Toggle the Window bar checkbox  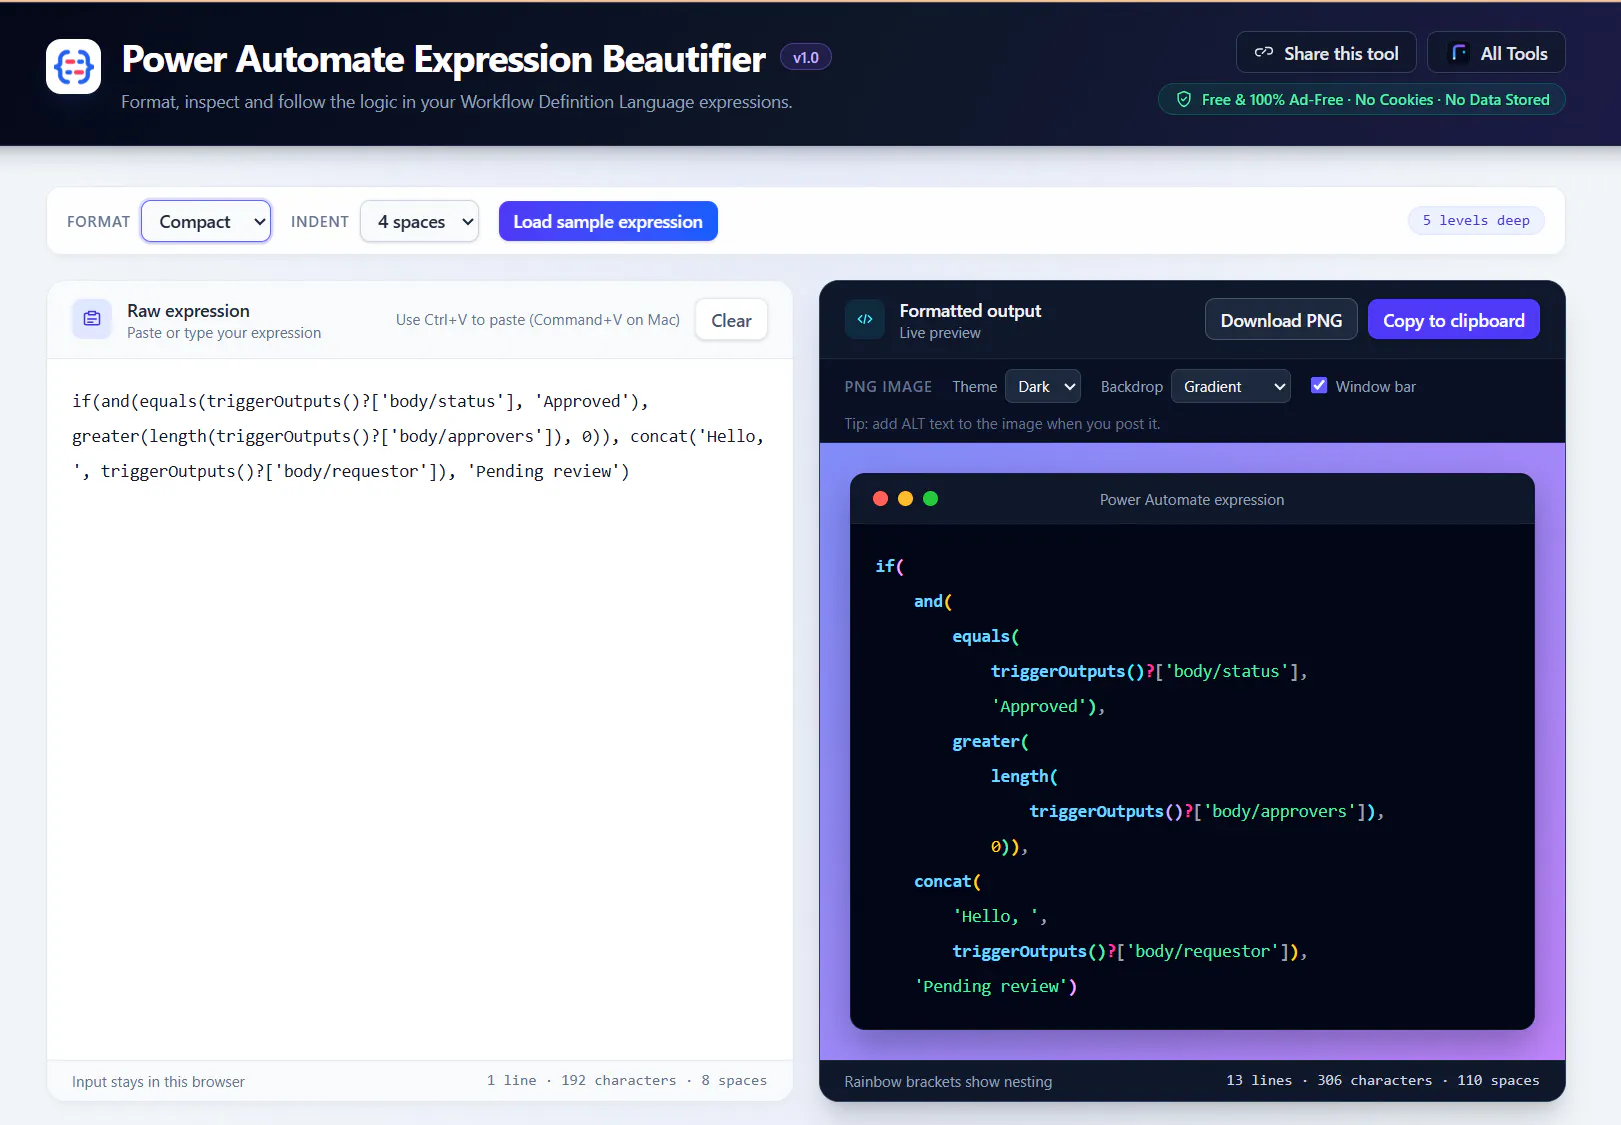point(1319,386)
